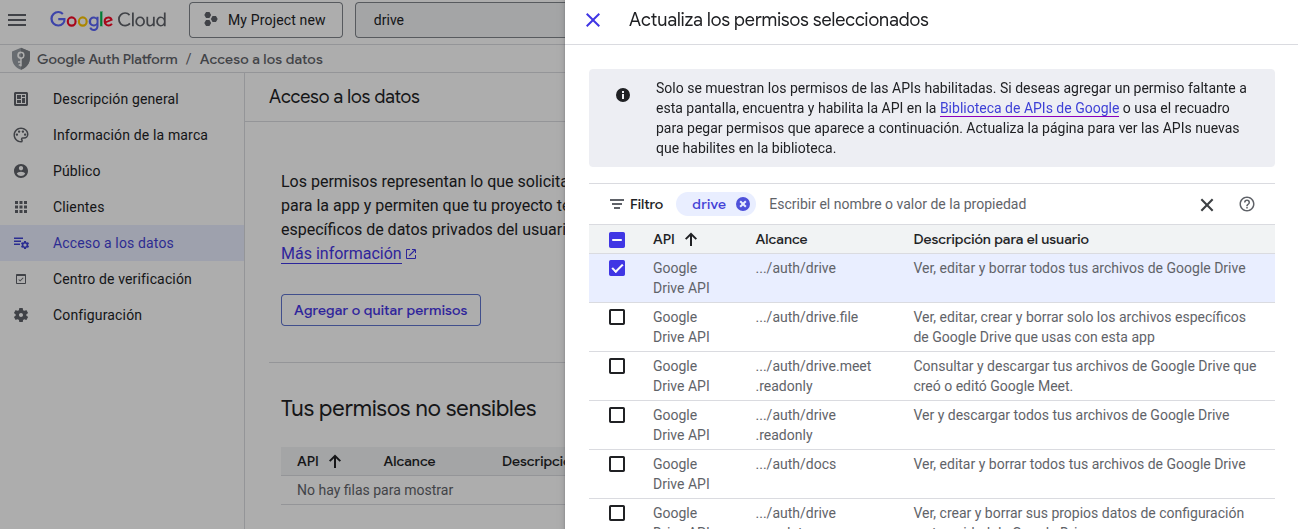Click the Google Auth Platform shield icon
The image size is (1298, 529).
coord(20,59)
